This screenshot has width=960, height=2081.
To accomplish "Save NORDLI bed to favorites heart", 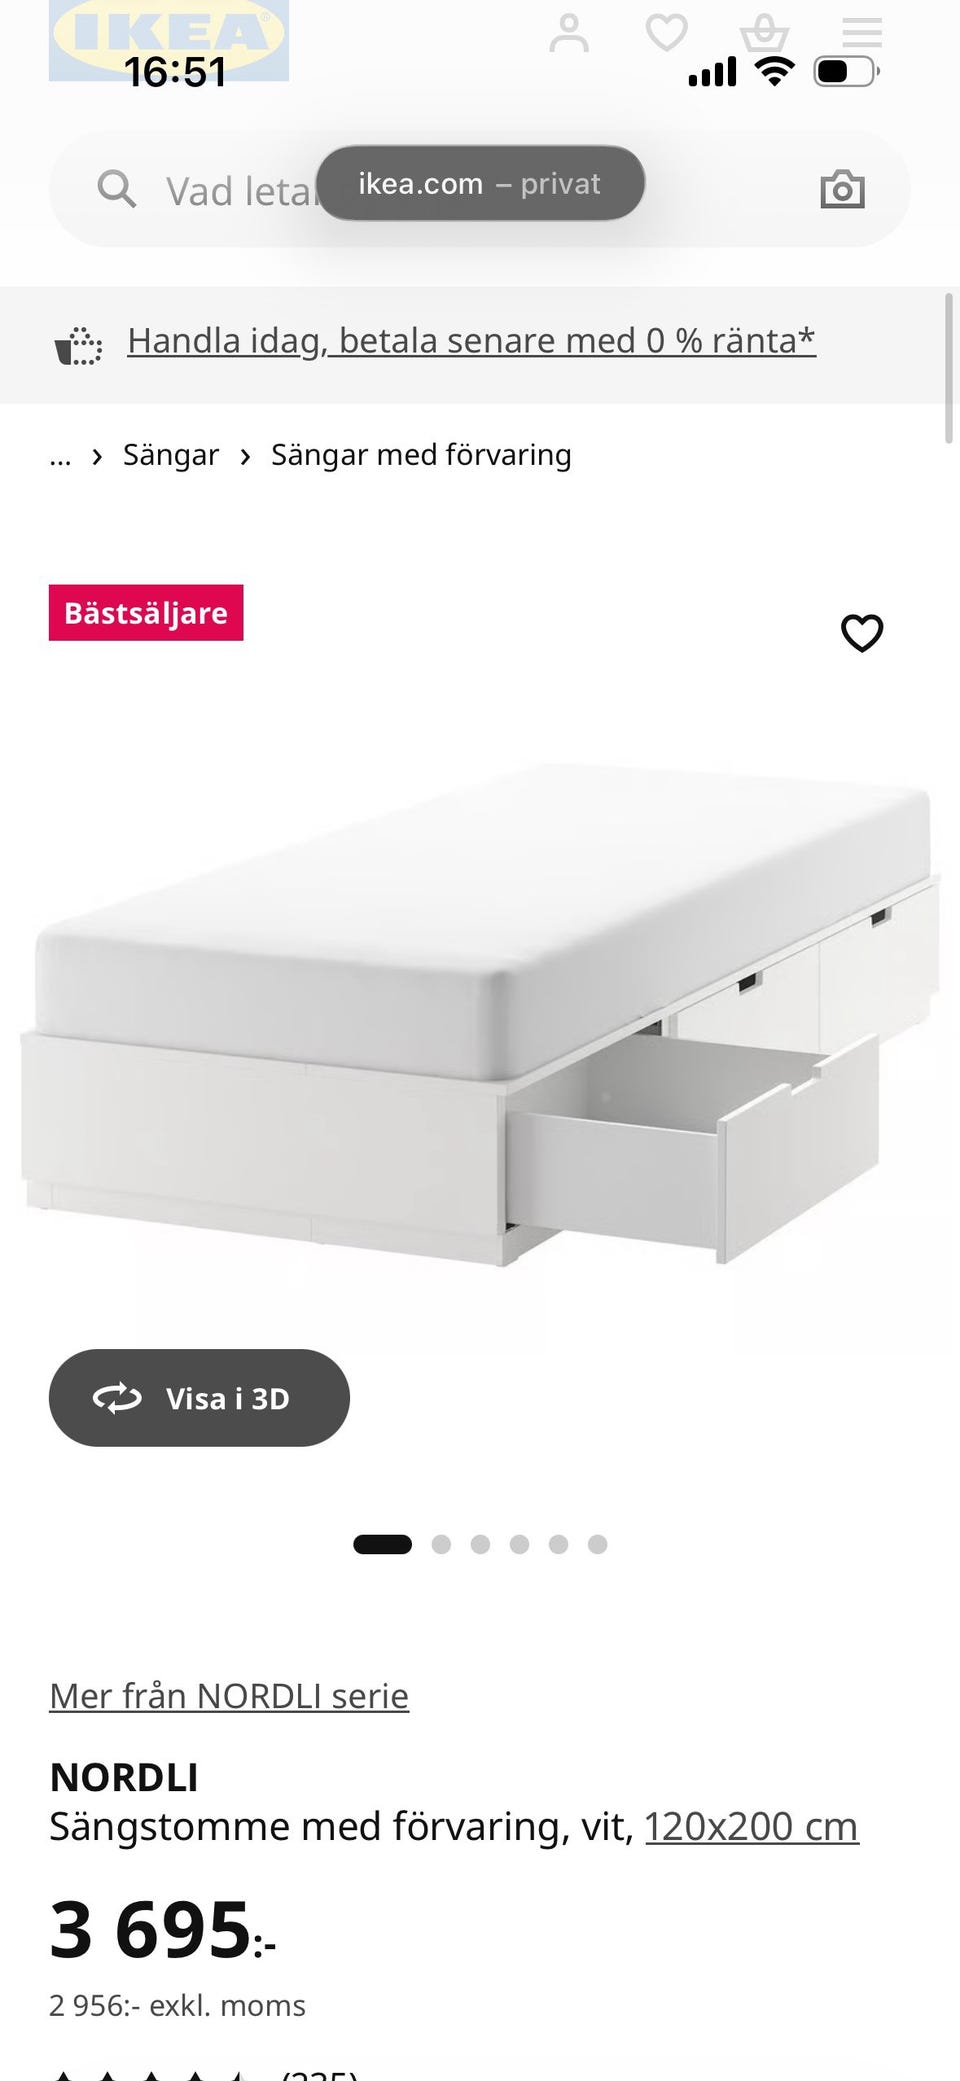I will point(862,632).
